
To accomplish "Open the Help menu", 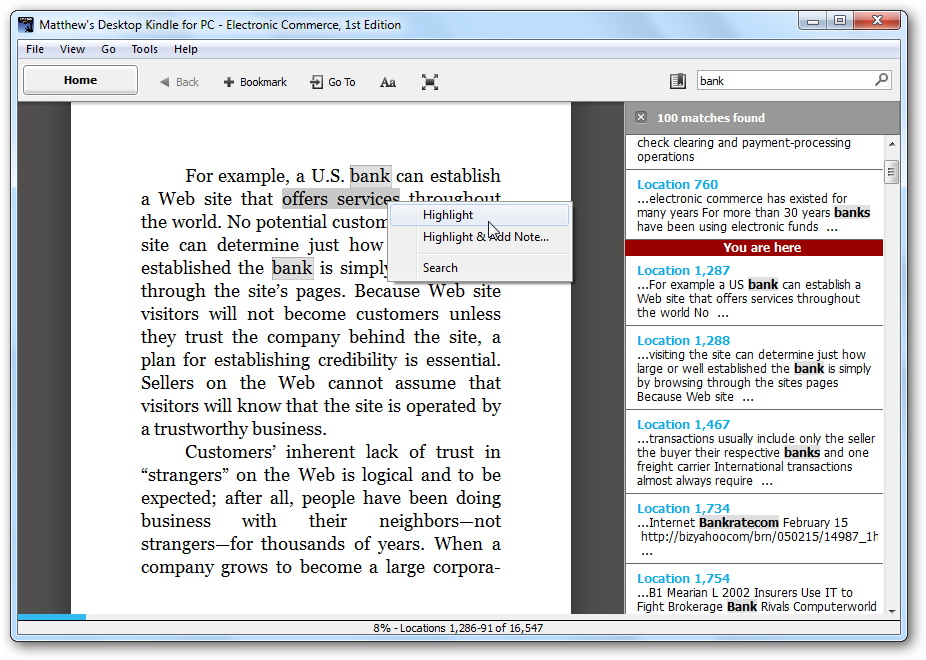I will click(x=185, y=49).
